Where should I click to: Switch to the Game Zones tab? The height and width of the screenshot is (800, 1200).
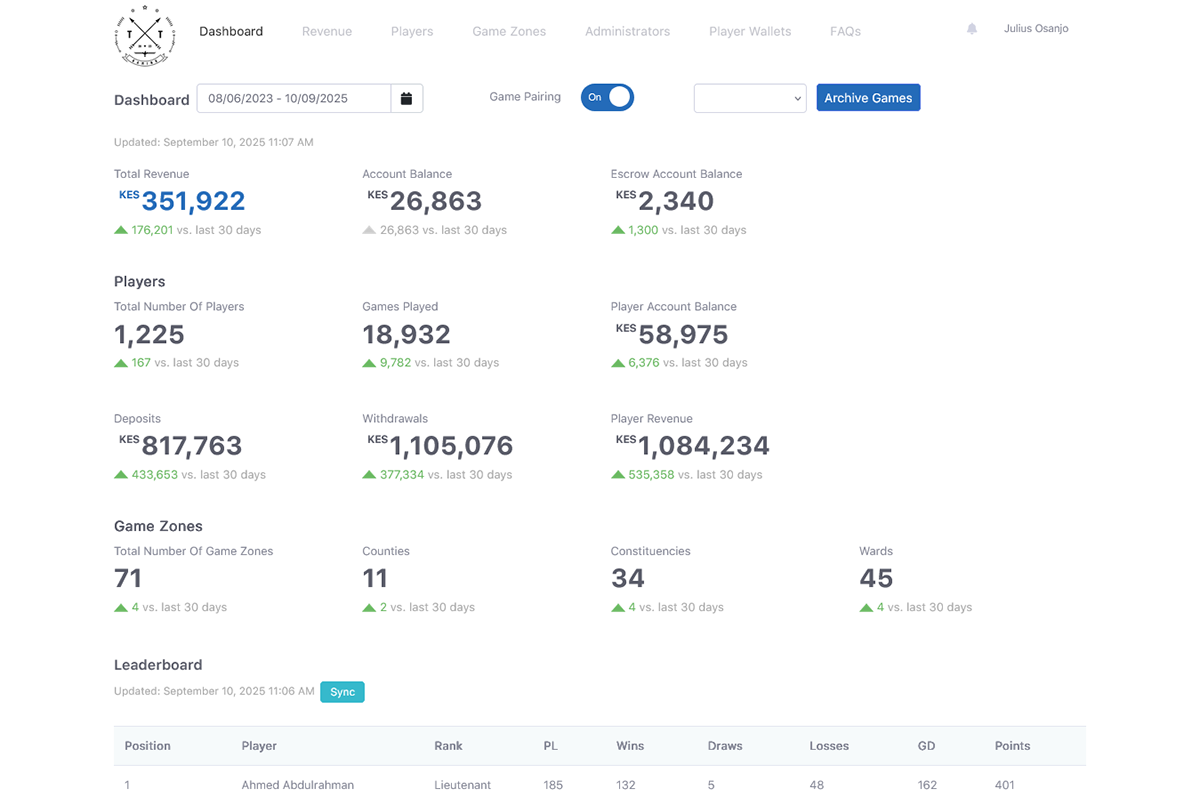(x=509, y=31)
